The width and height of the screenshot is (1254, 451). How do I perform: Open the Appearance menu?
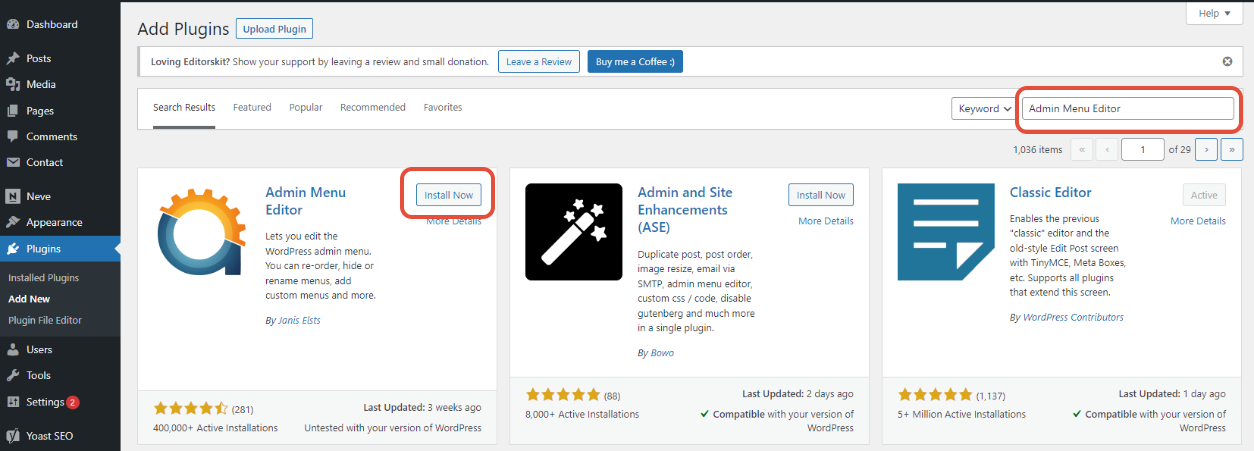tap(60, 223)
